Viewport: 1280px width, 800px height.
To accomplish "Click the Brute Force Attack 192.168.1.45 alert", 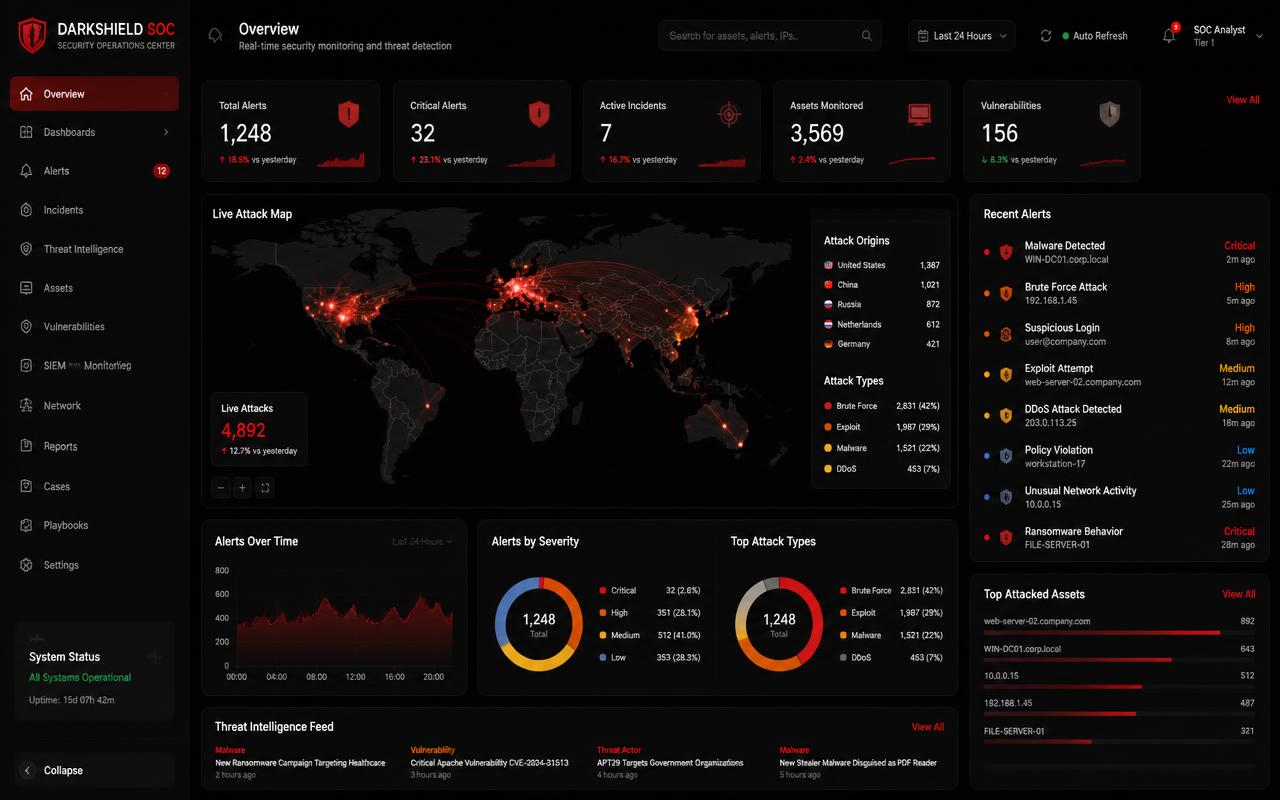I will point(1119,293).
